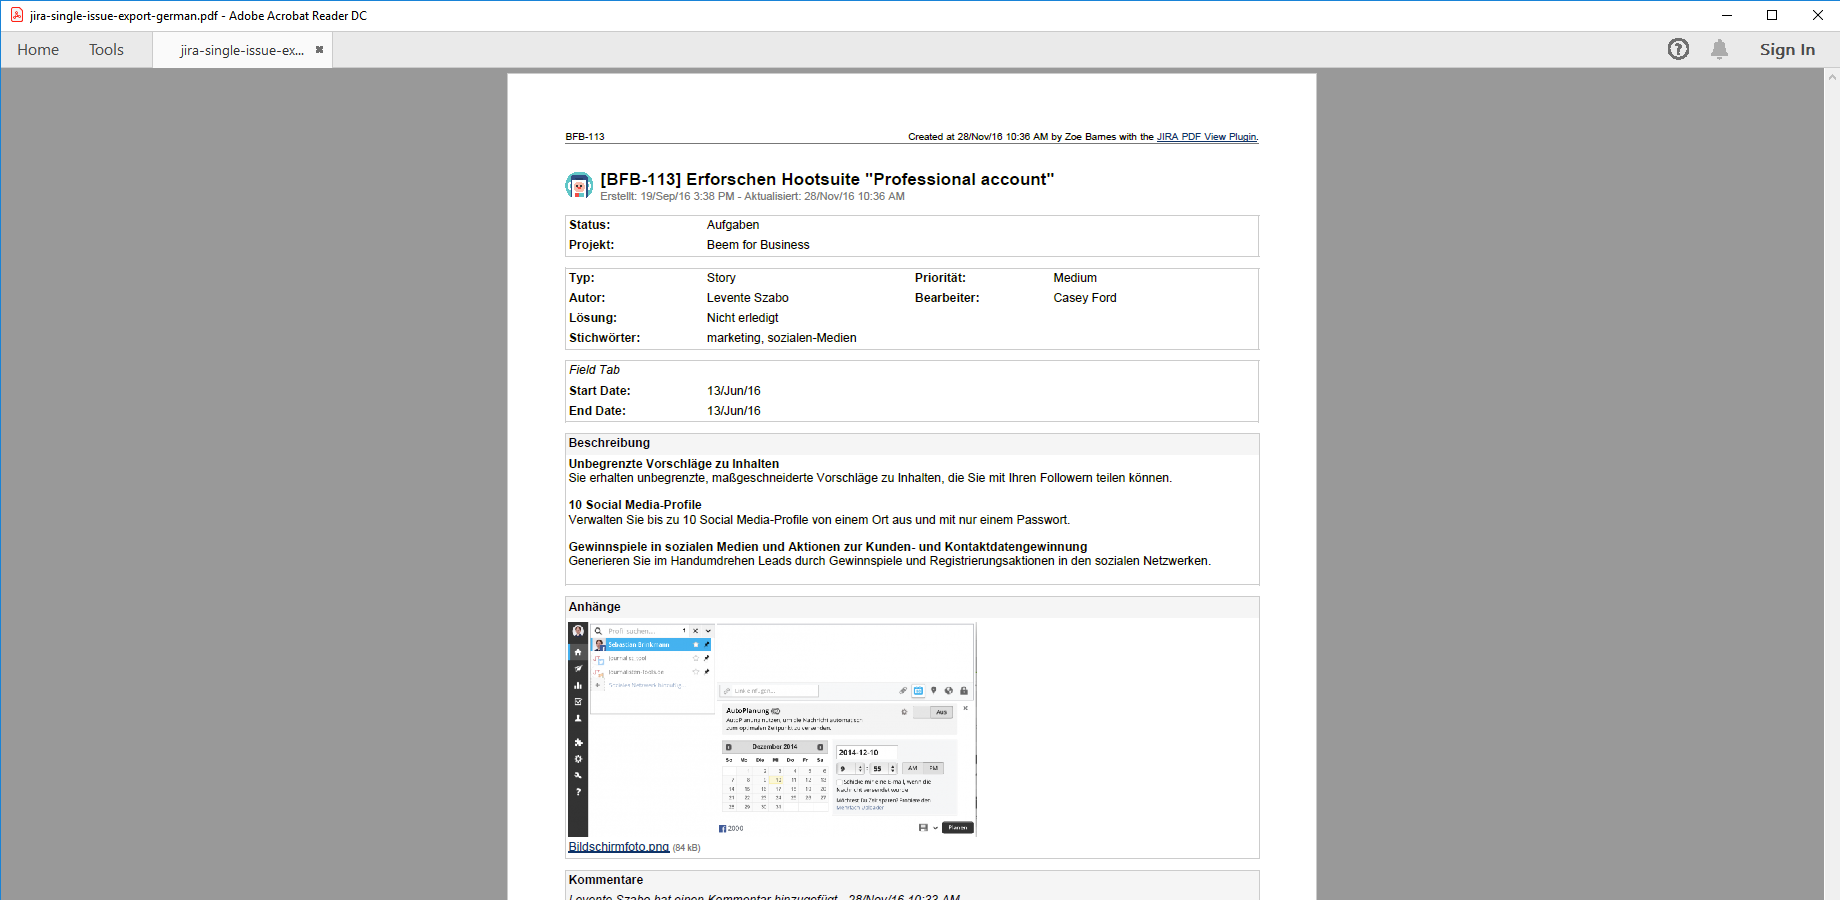Image resolution: width=1840 pixels, height=900 pixels.
Task: Select the jira-single-issue-ex... document tab
Action: [241, 50]
